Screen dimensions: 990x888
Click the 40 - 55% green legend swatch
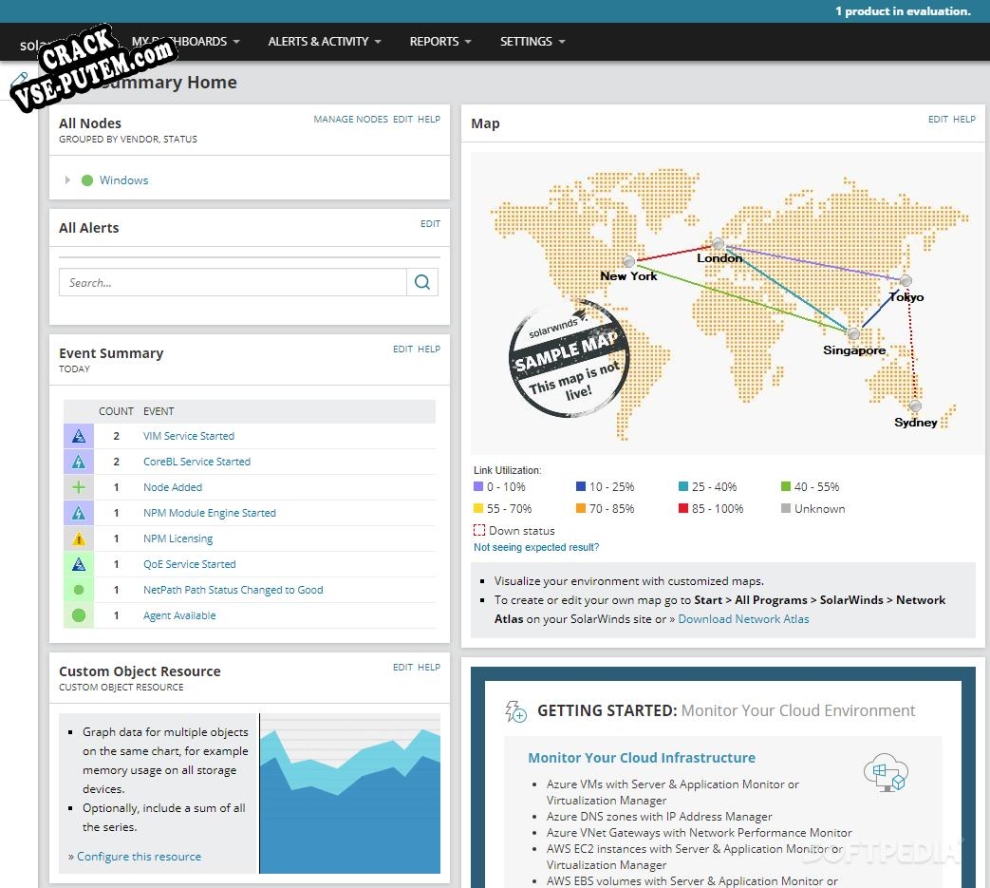click(786, 486)
